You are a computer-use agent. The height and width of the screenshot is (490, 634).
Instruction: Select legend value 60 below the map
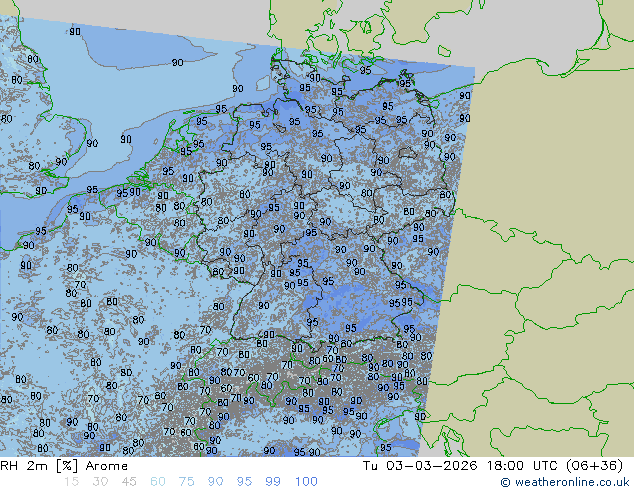[x=158, y=482]
